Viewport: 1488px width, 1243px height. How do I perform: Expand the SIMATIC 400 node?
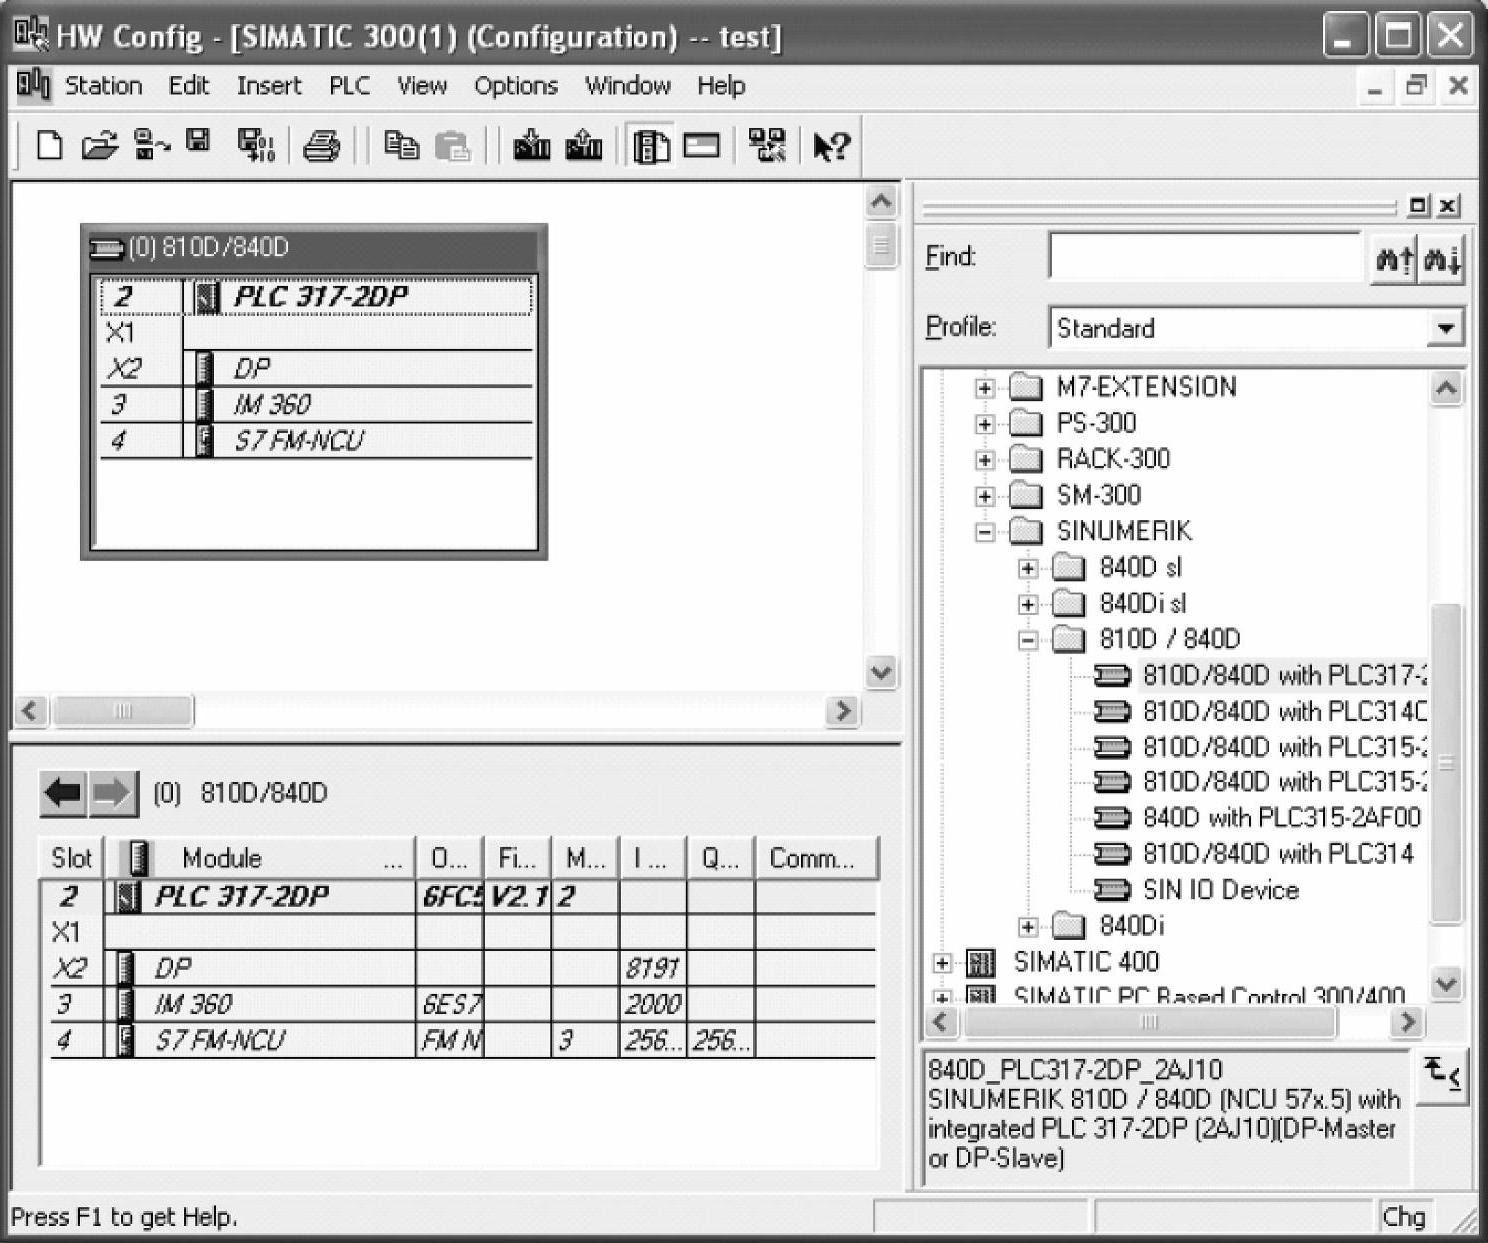click(x=941, y=963)
